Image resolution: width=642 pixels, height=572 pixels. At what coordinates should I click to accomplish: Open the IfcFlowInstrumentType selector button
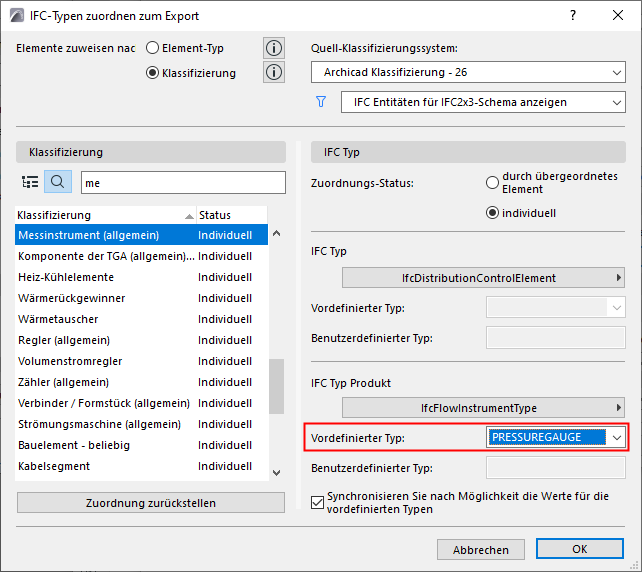(x=483, y=407)
